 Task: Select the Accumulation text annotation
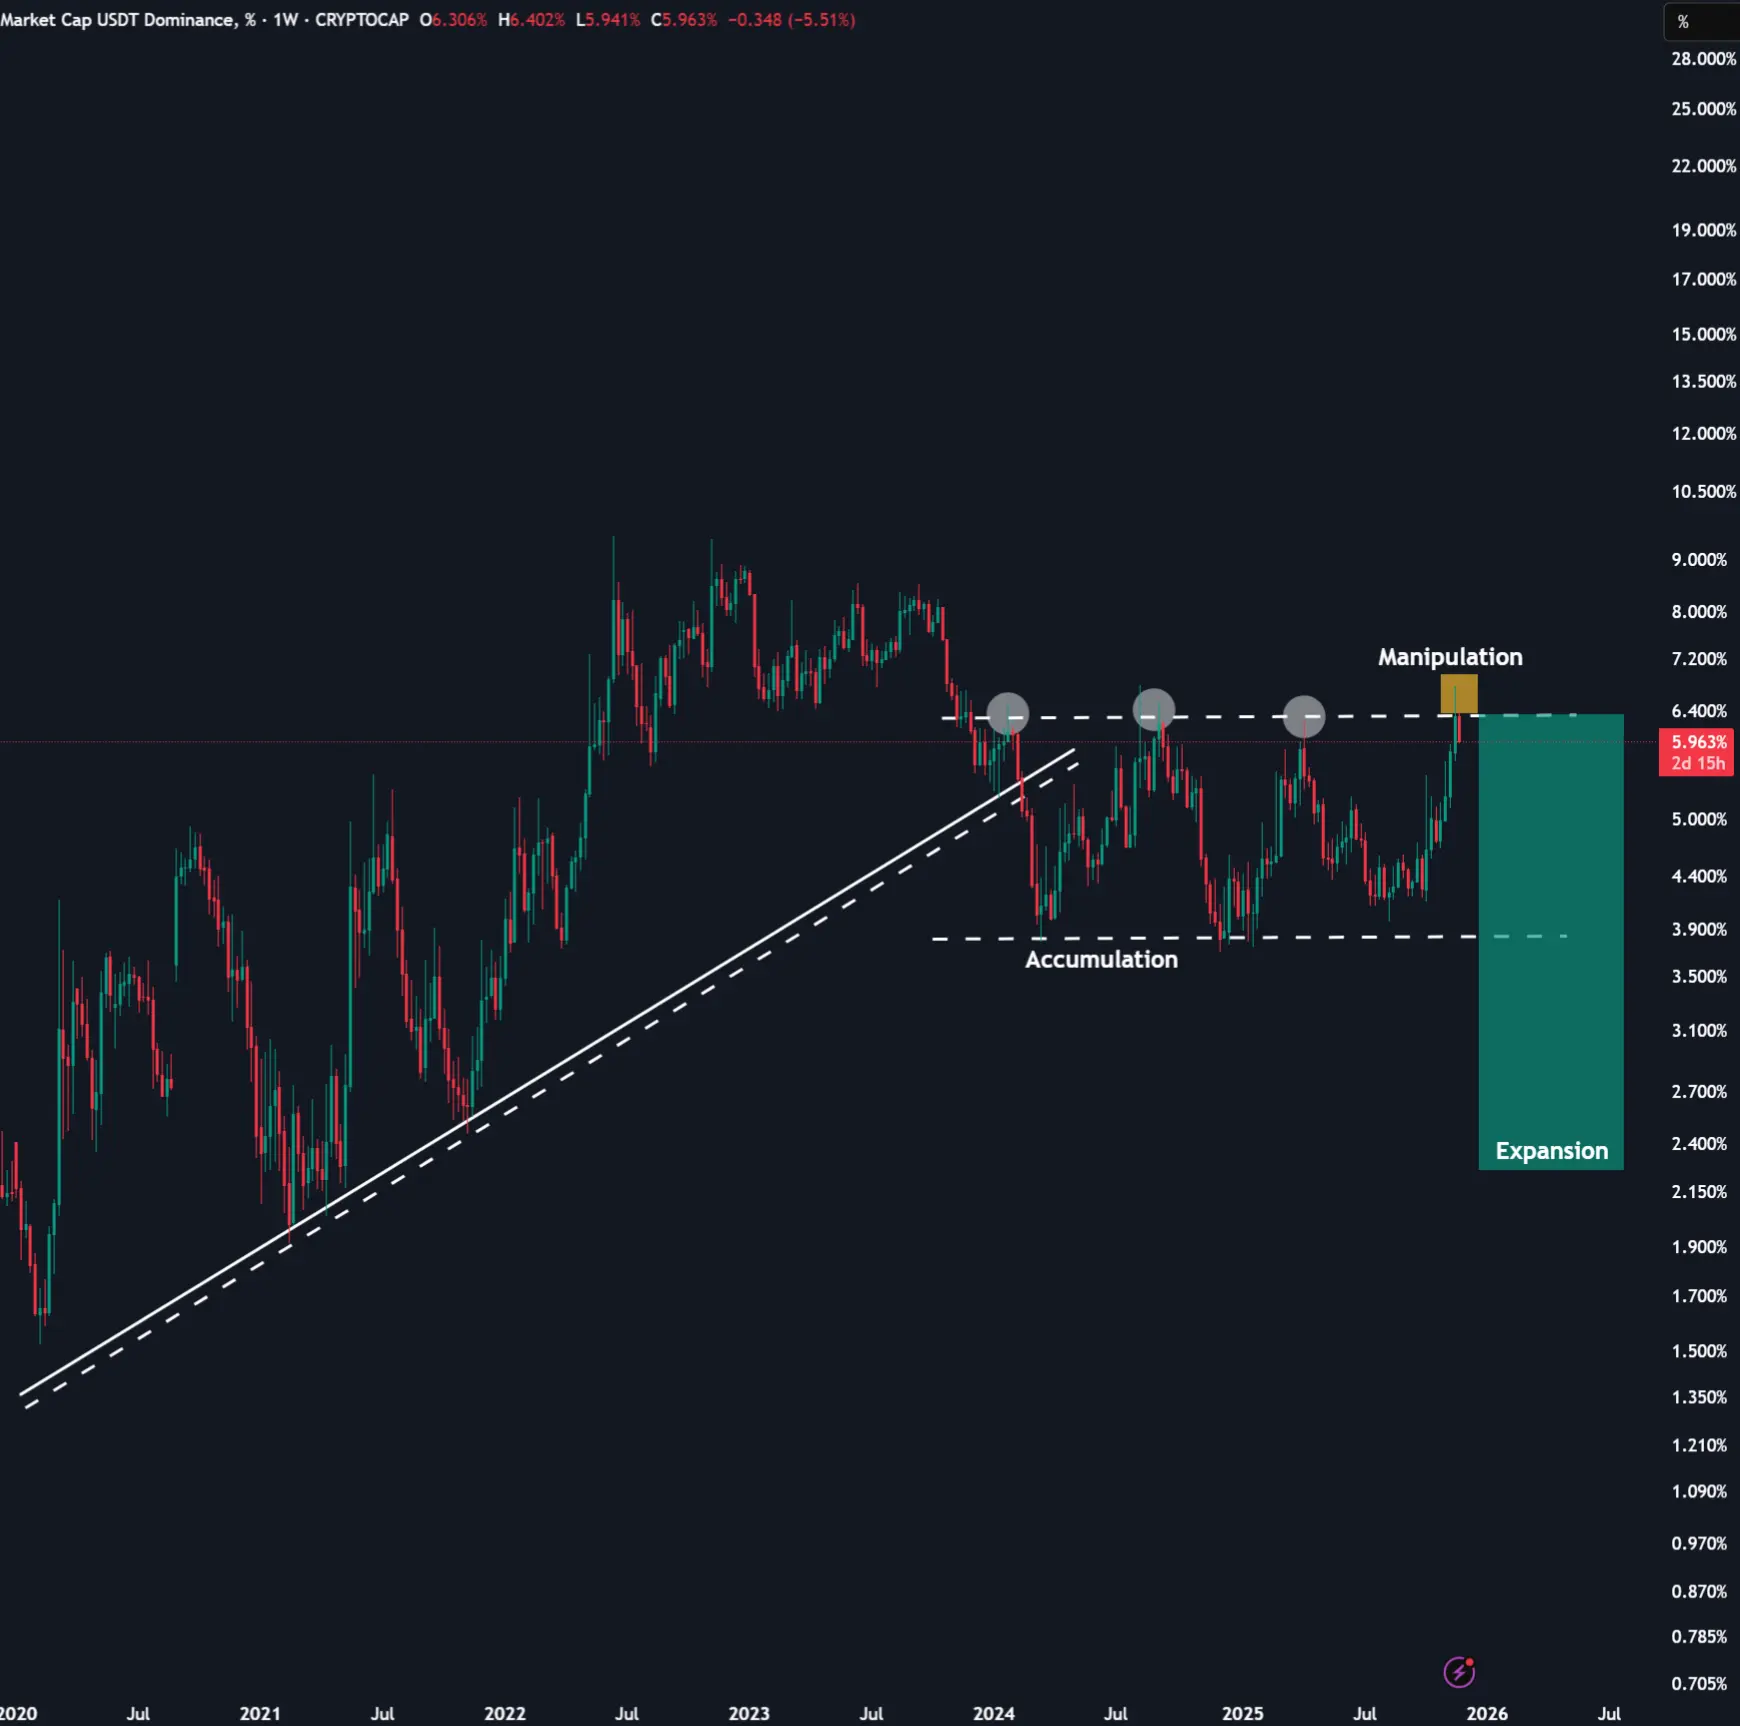tap(1101, 959)
